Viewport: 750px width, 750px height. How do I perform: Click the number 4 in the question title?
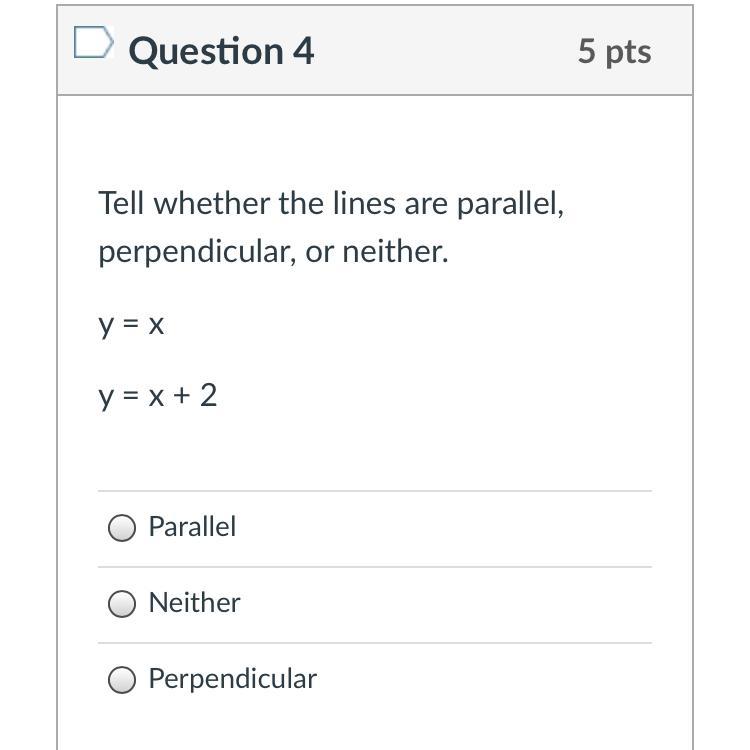(302, 51)
